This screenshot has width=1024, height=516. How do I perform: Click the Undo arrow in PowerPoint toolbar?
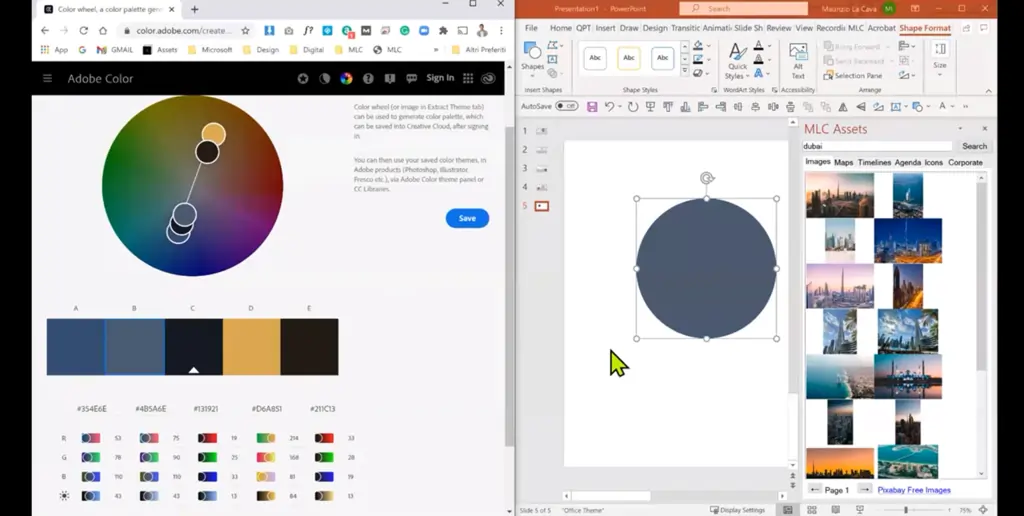(x=609, y=106)
